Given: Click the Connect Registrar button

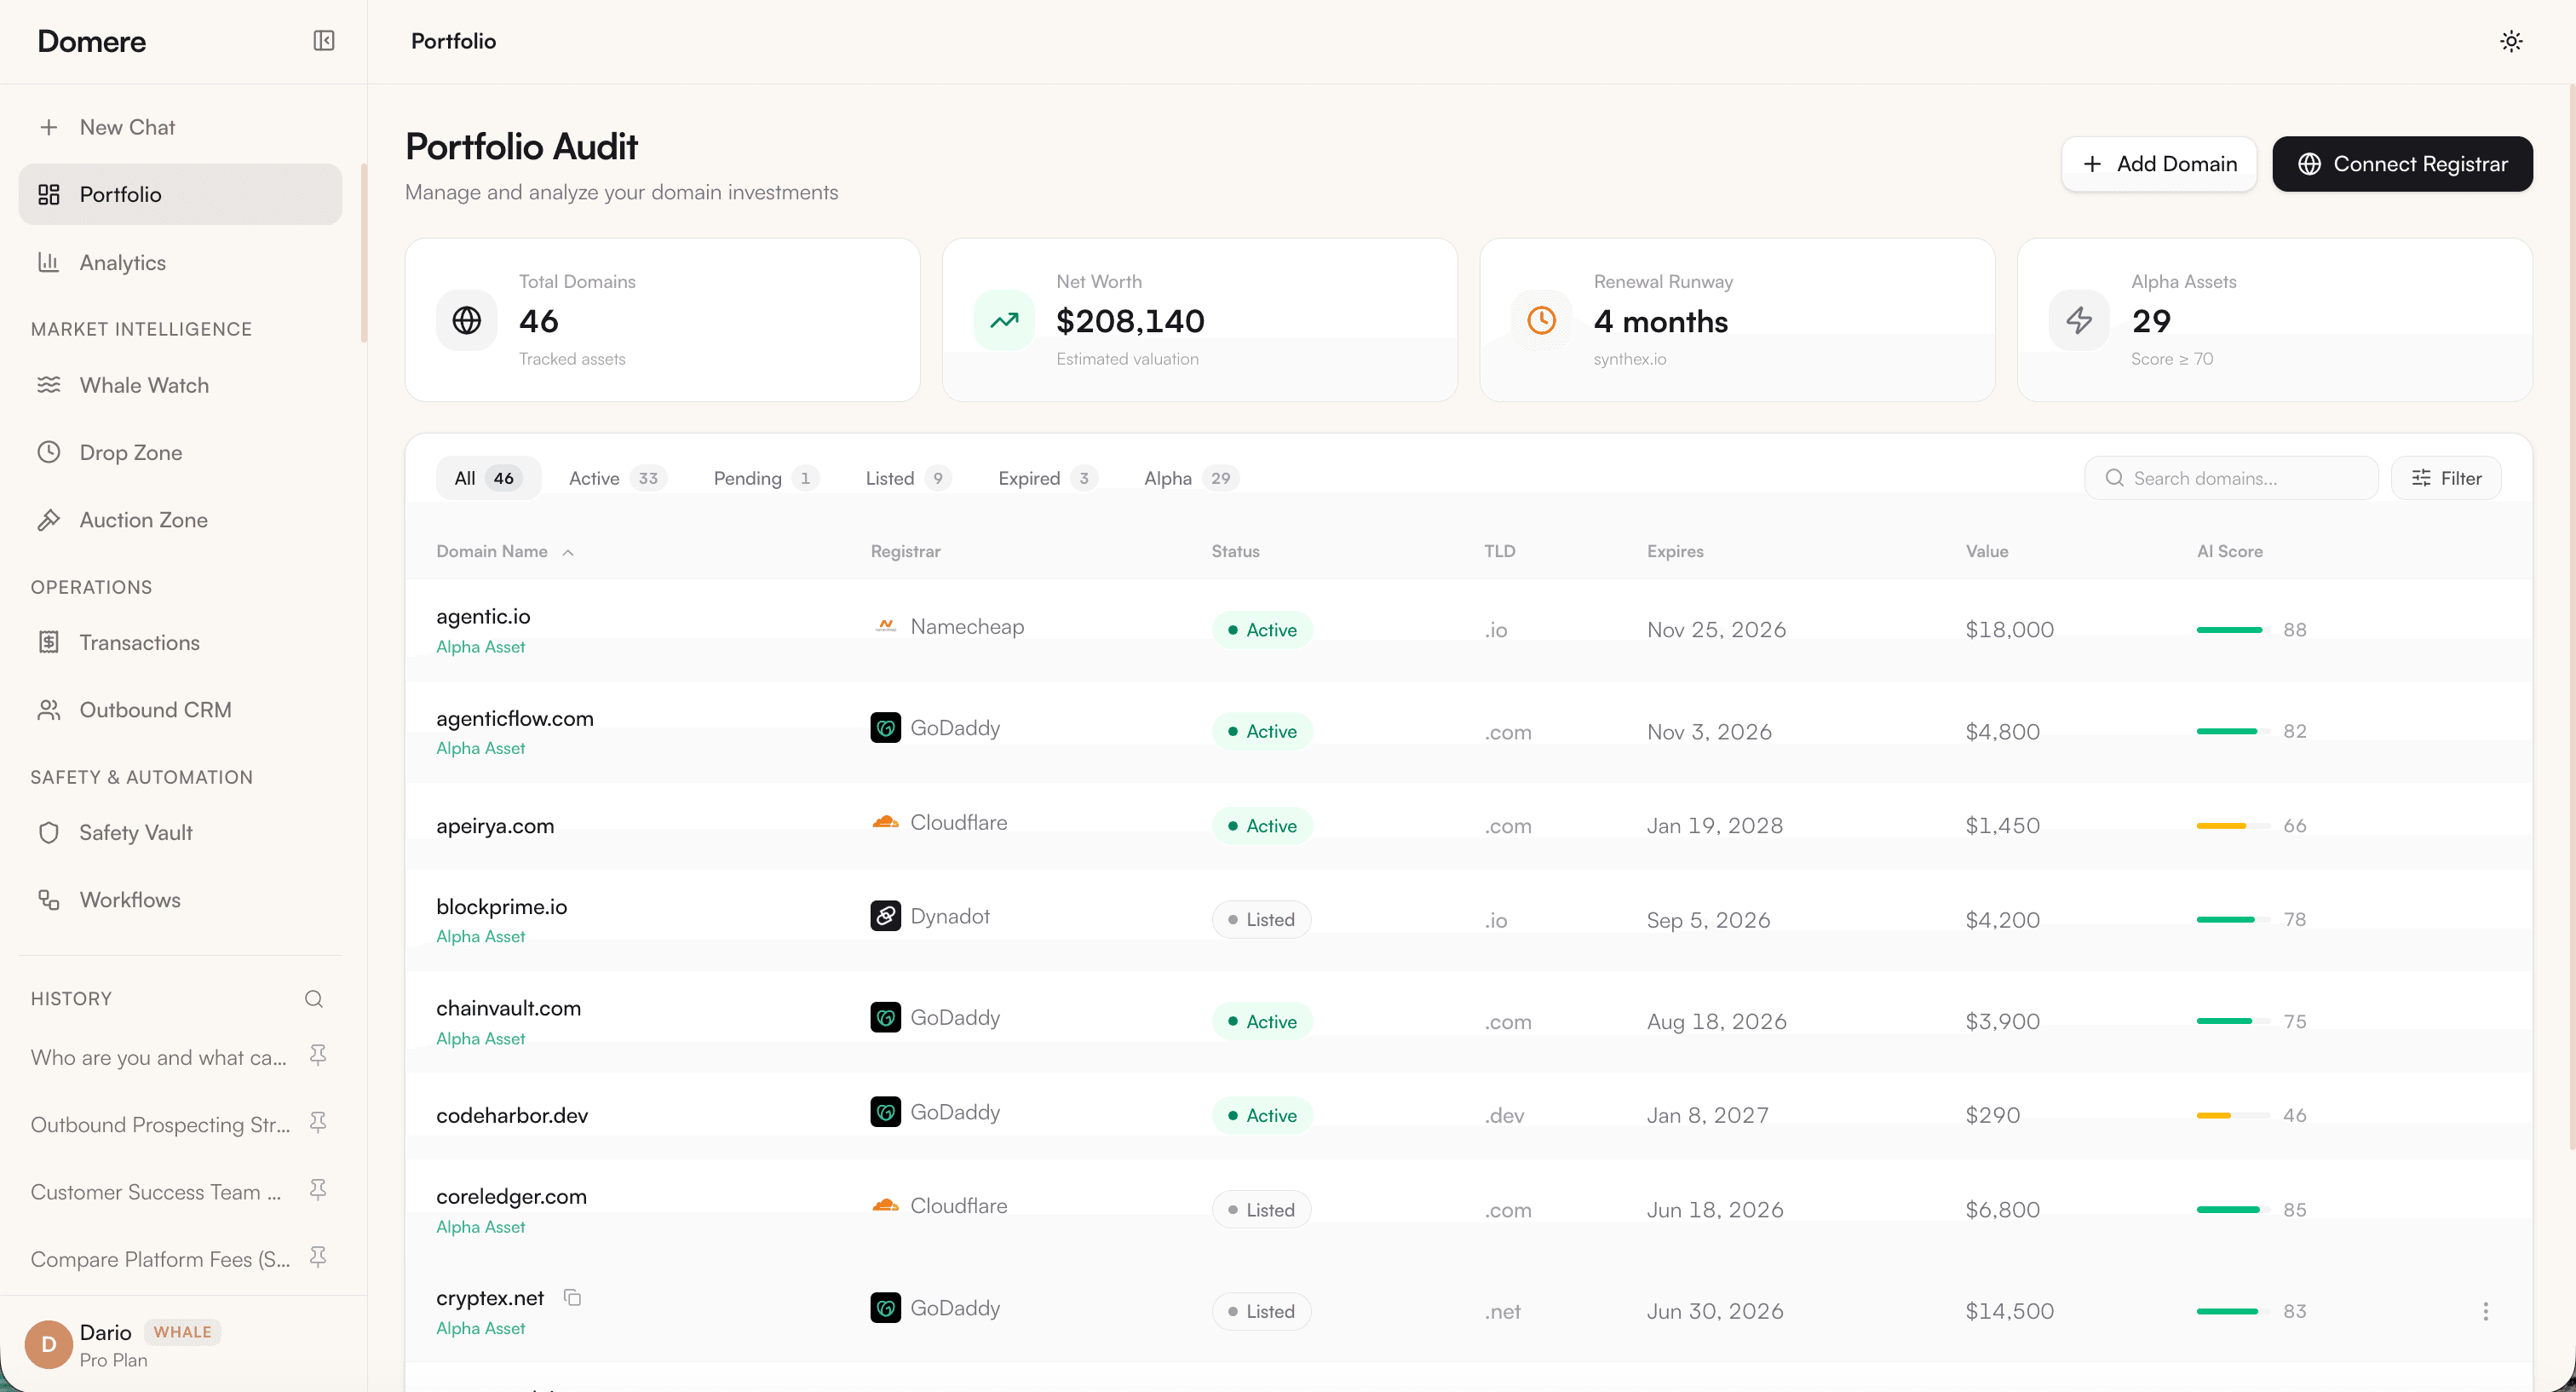Looking at the screenshot, I should 2403,163.
